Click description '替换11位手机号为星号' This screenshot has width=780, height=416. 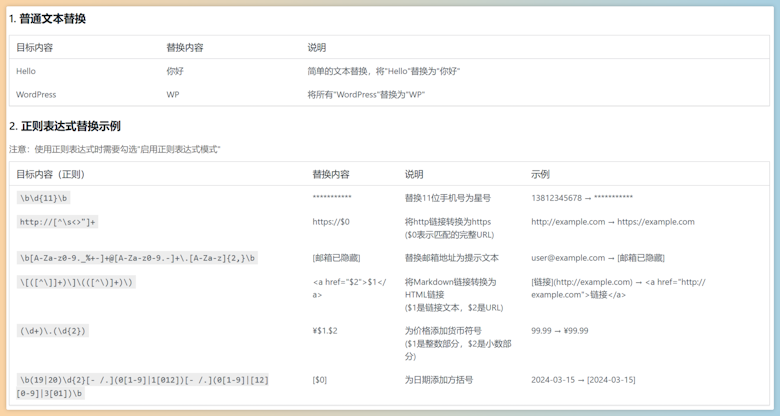pos(448,198)
